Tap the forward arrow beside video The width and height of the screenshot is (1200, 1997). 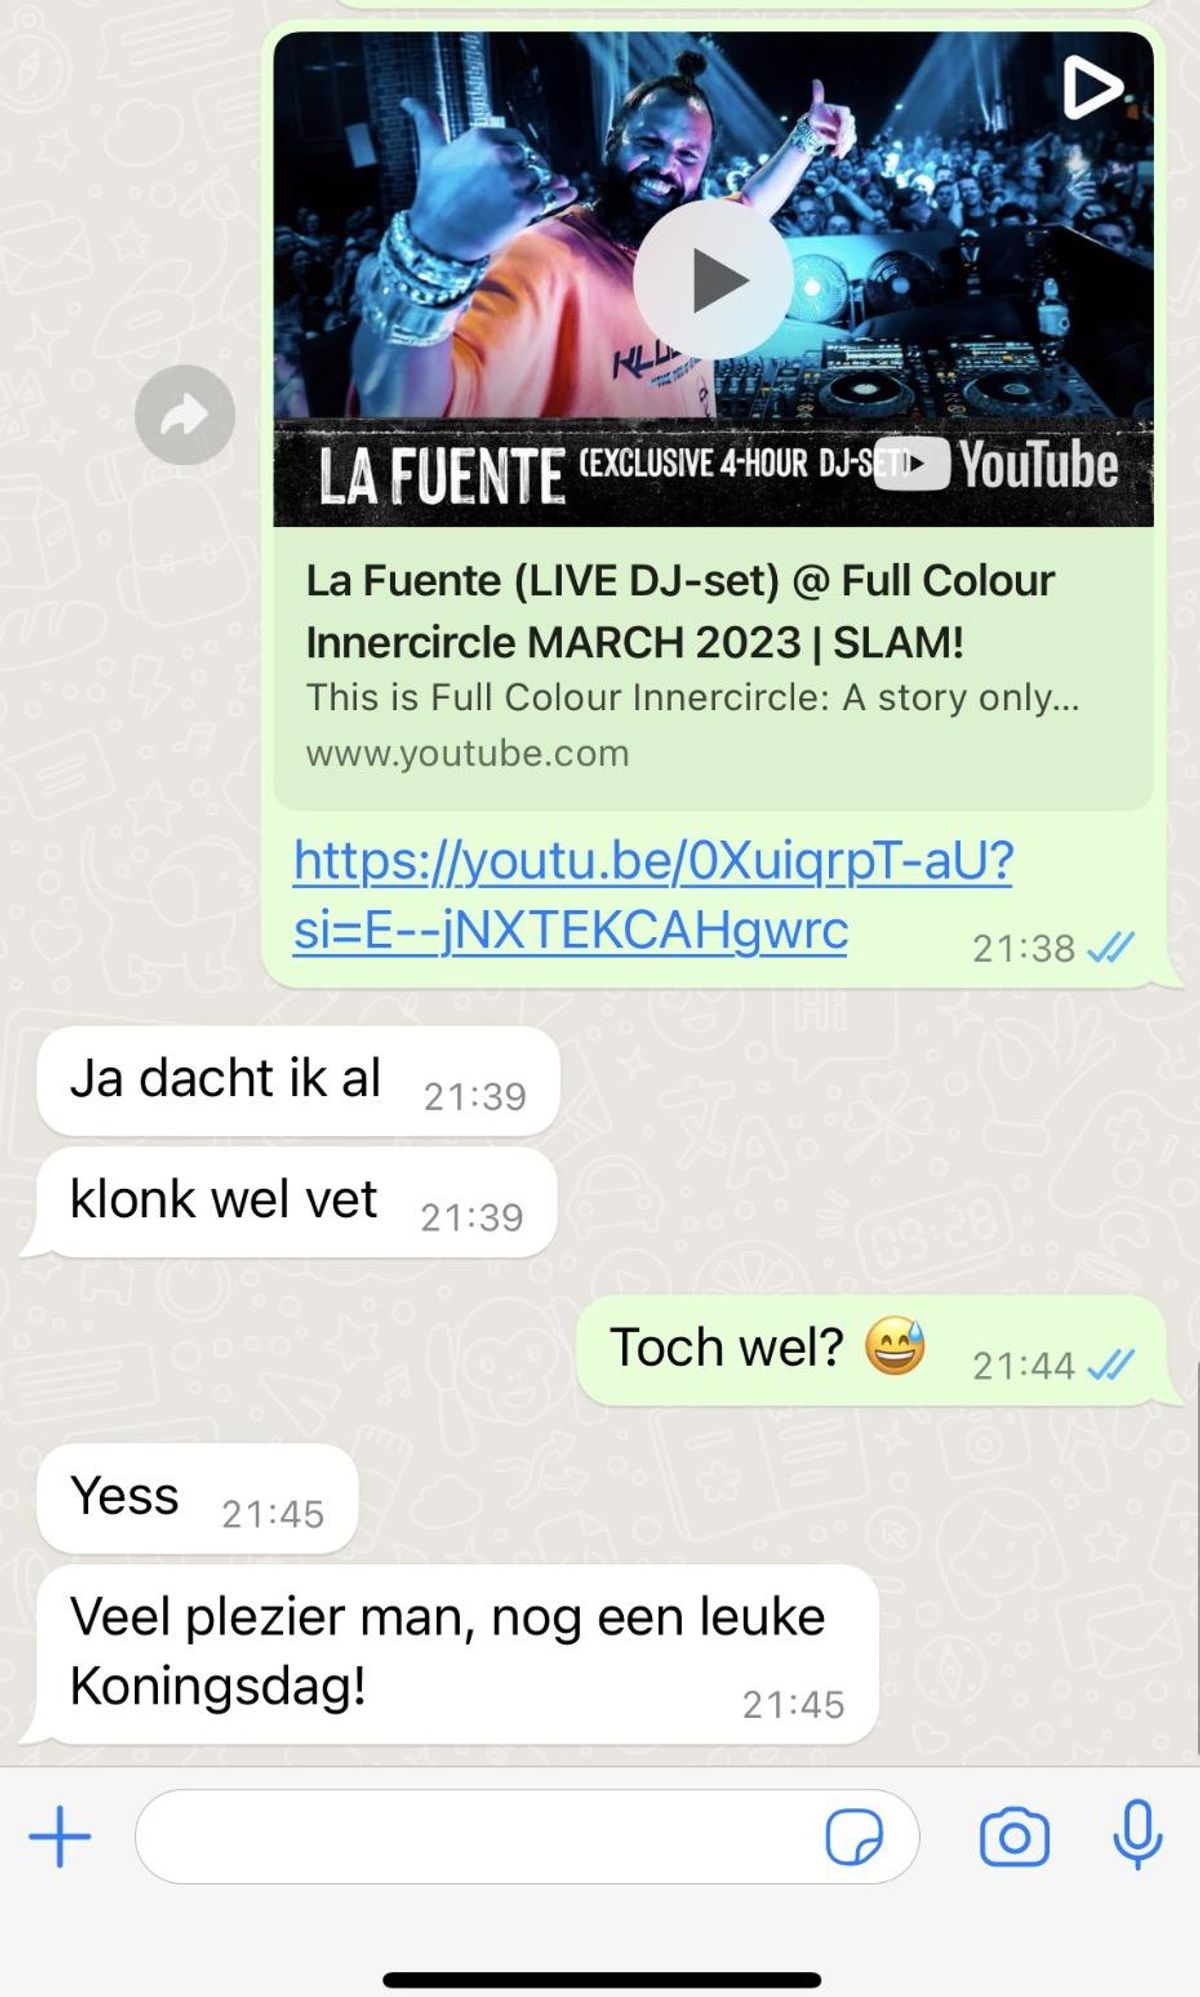tap(185, 414)
